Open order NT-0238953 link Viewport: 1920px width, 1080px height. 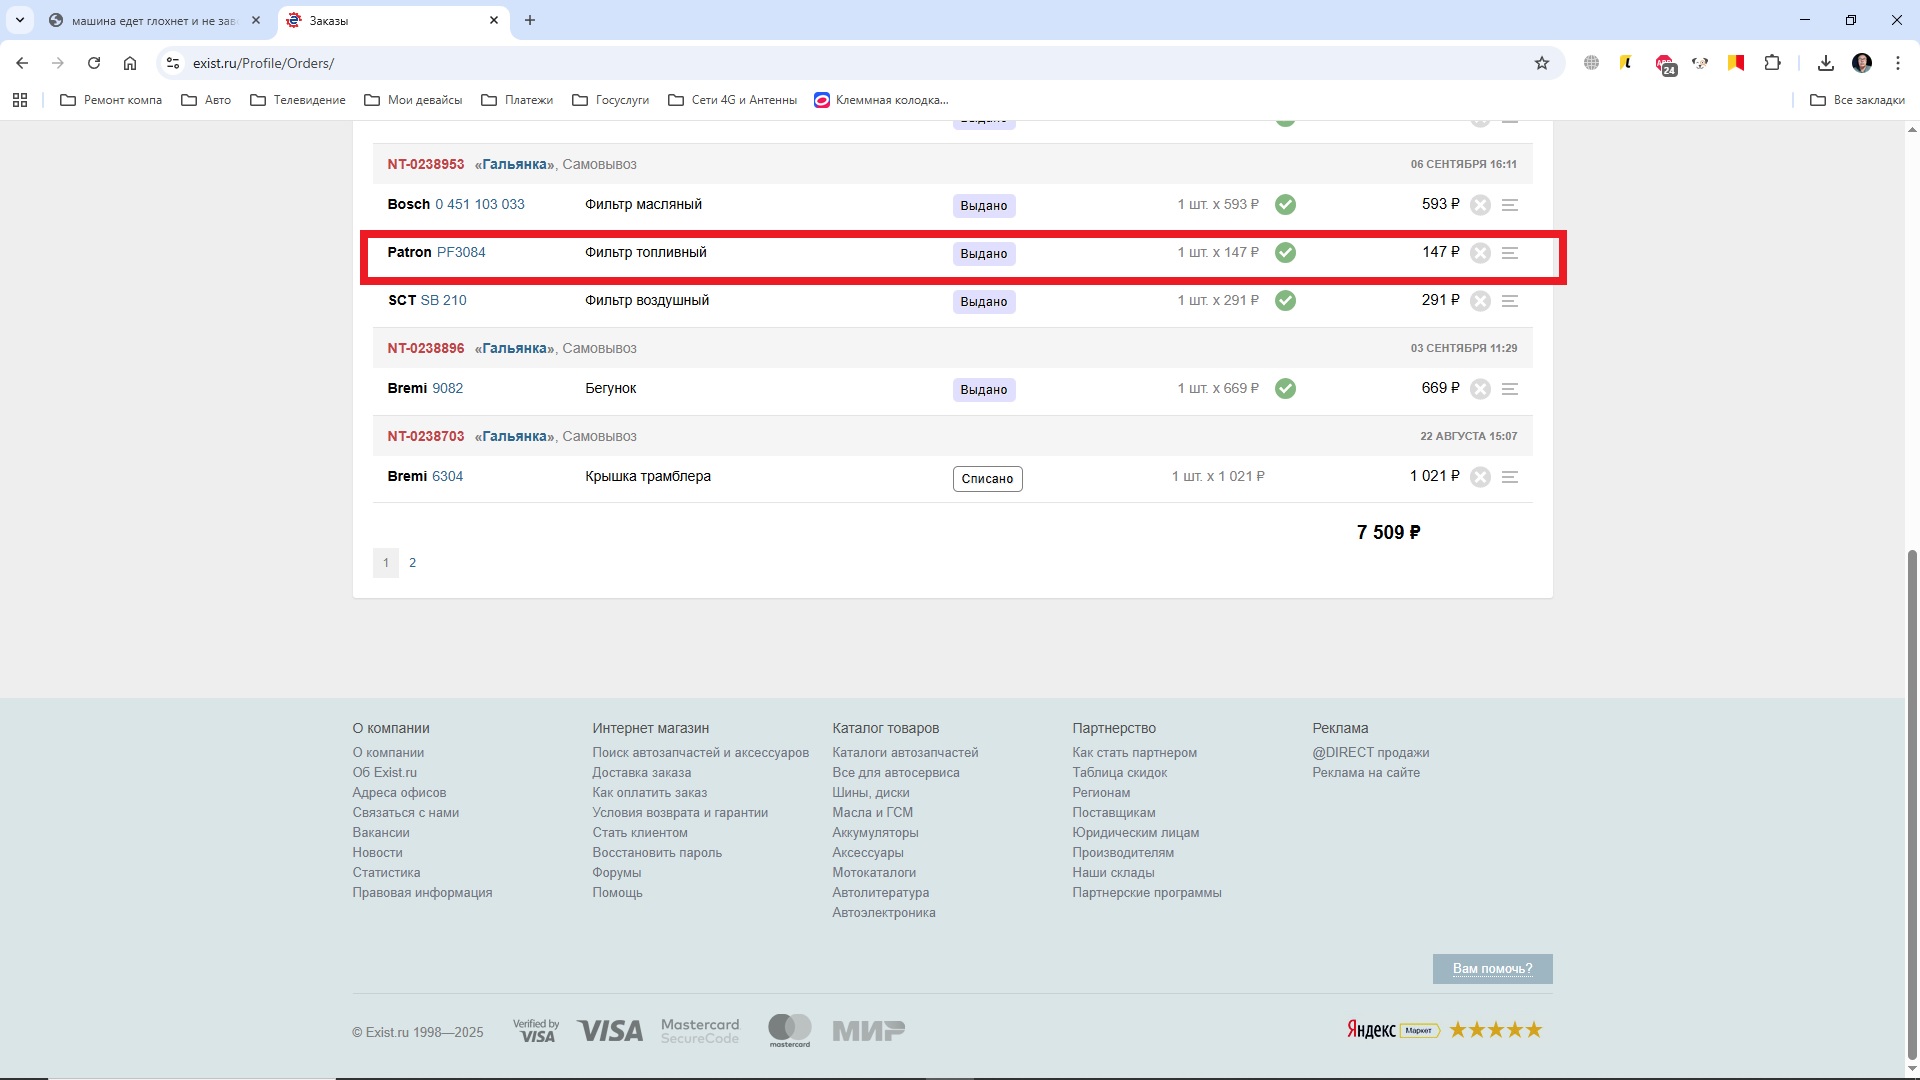coord(426,164)
